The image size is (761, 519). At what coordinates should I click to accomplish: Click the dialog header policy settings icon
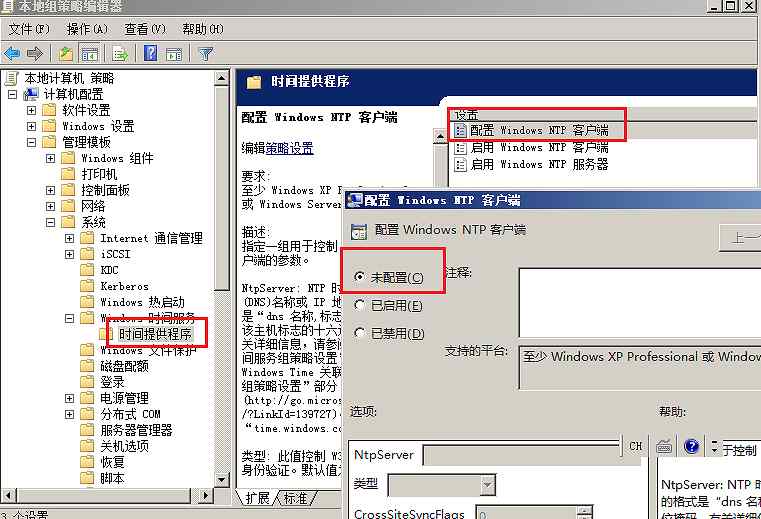coord(359,232)
